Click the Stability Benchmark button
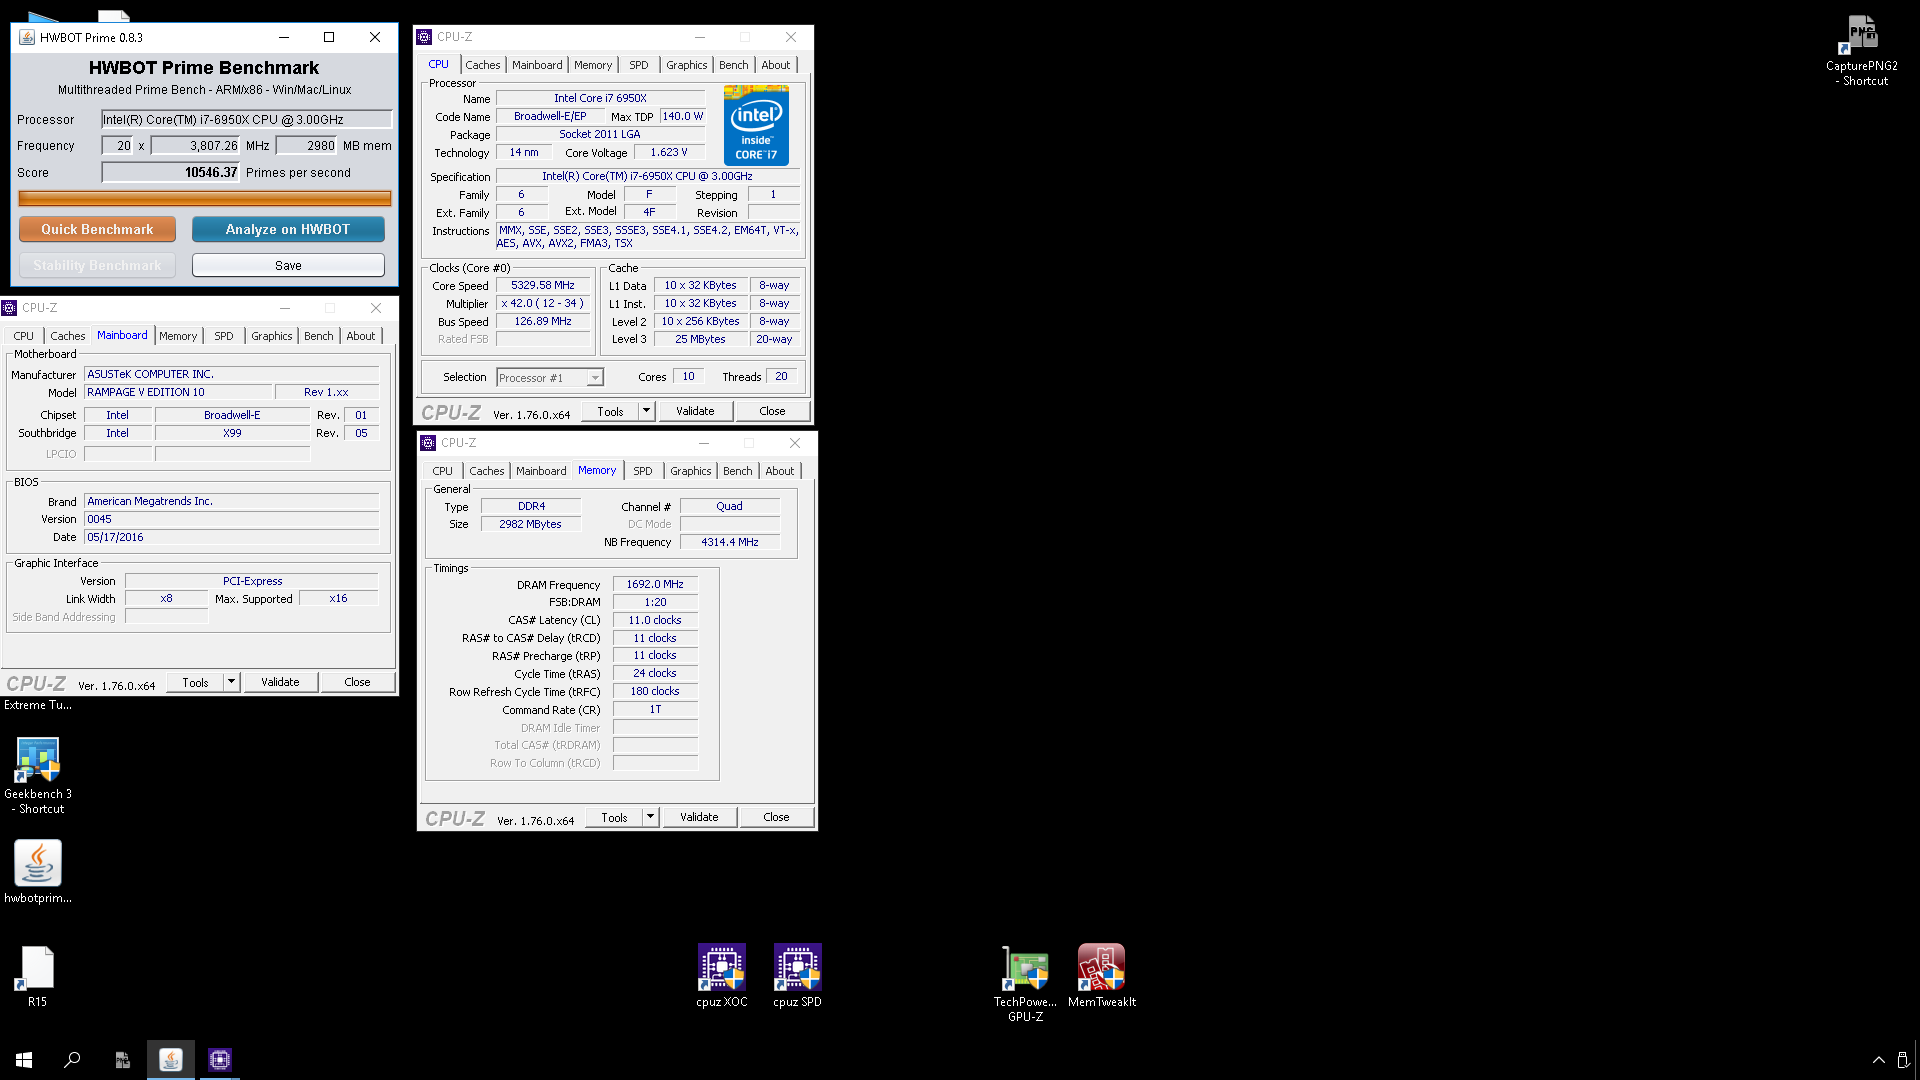1920x1080 pixels. [x=97, y=265]
